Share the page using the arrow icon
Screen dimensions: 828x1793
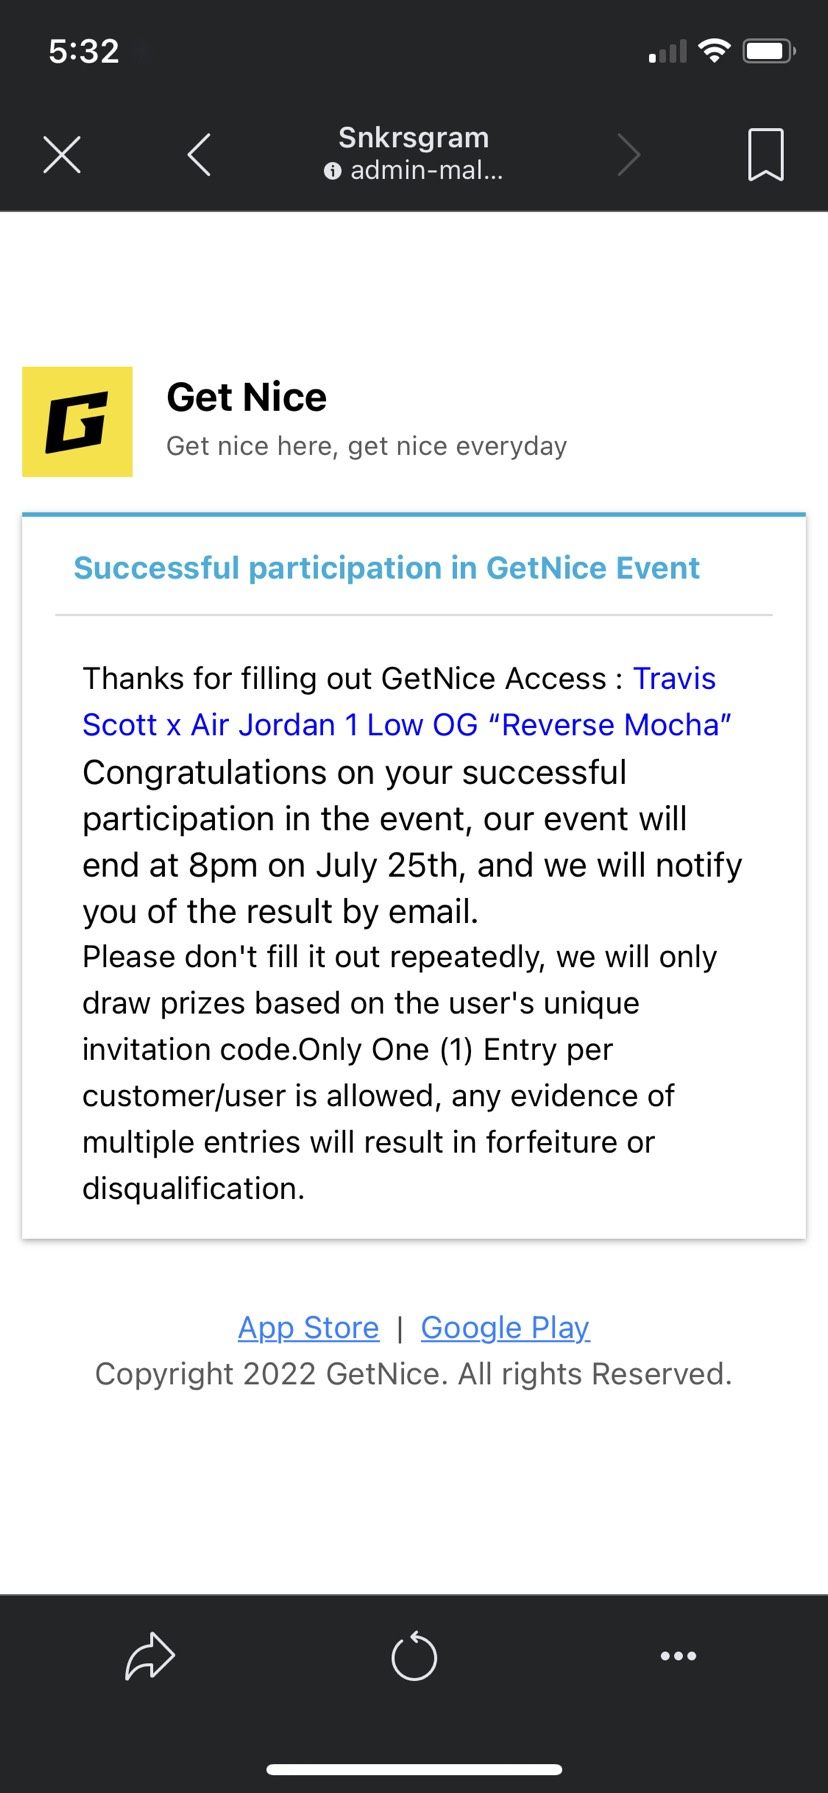coord(150,1655)
